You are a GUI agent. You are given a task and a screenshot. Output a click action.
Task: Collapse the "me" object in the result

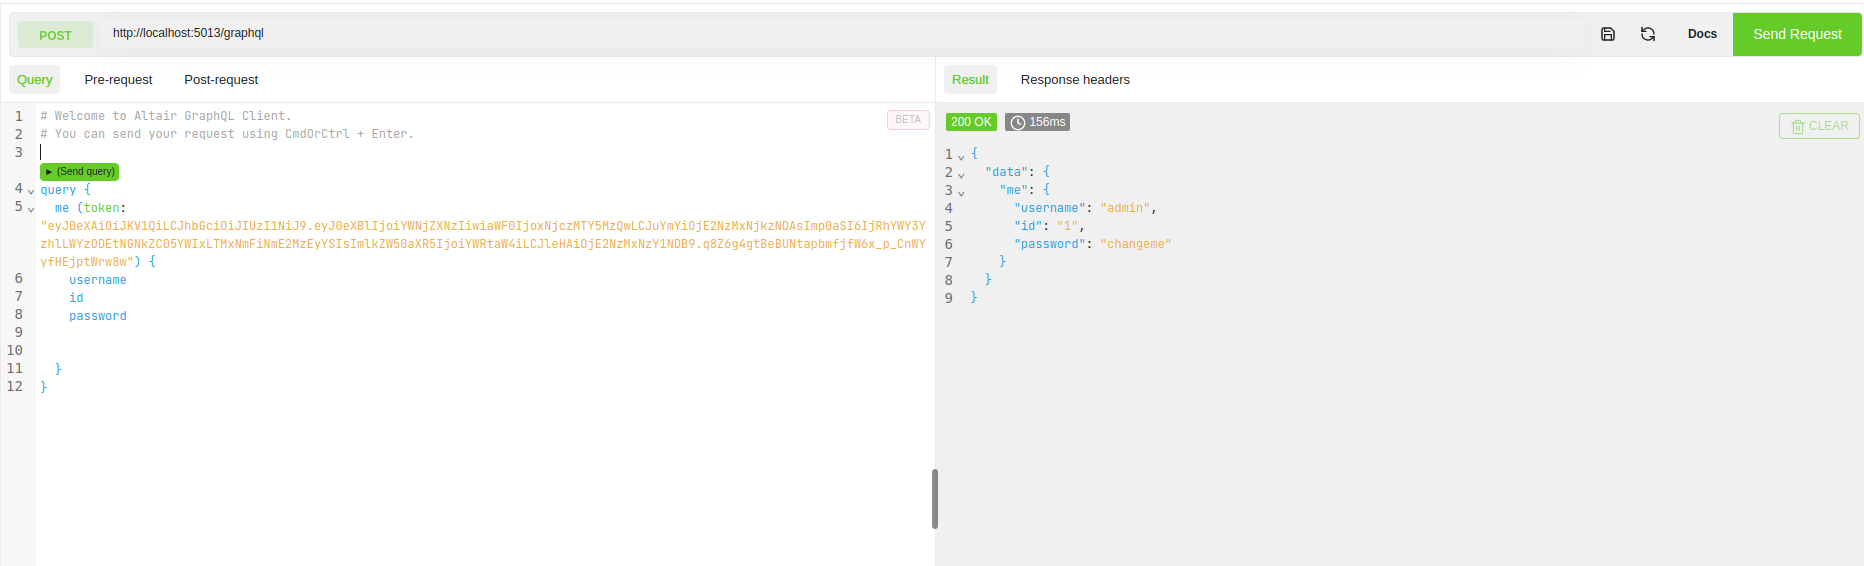coord(961,192)
